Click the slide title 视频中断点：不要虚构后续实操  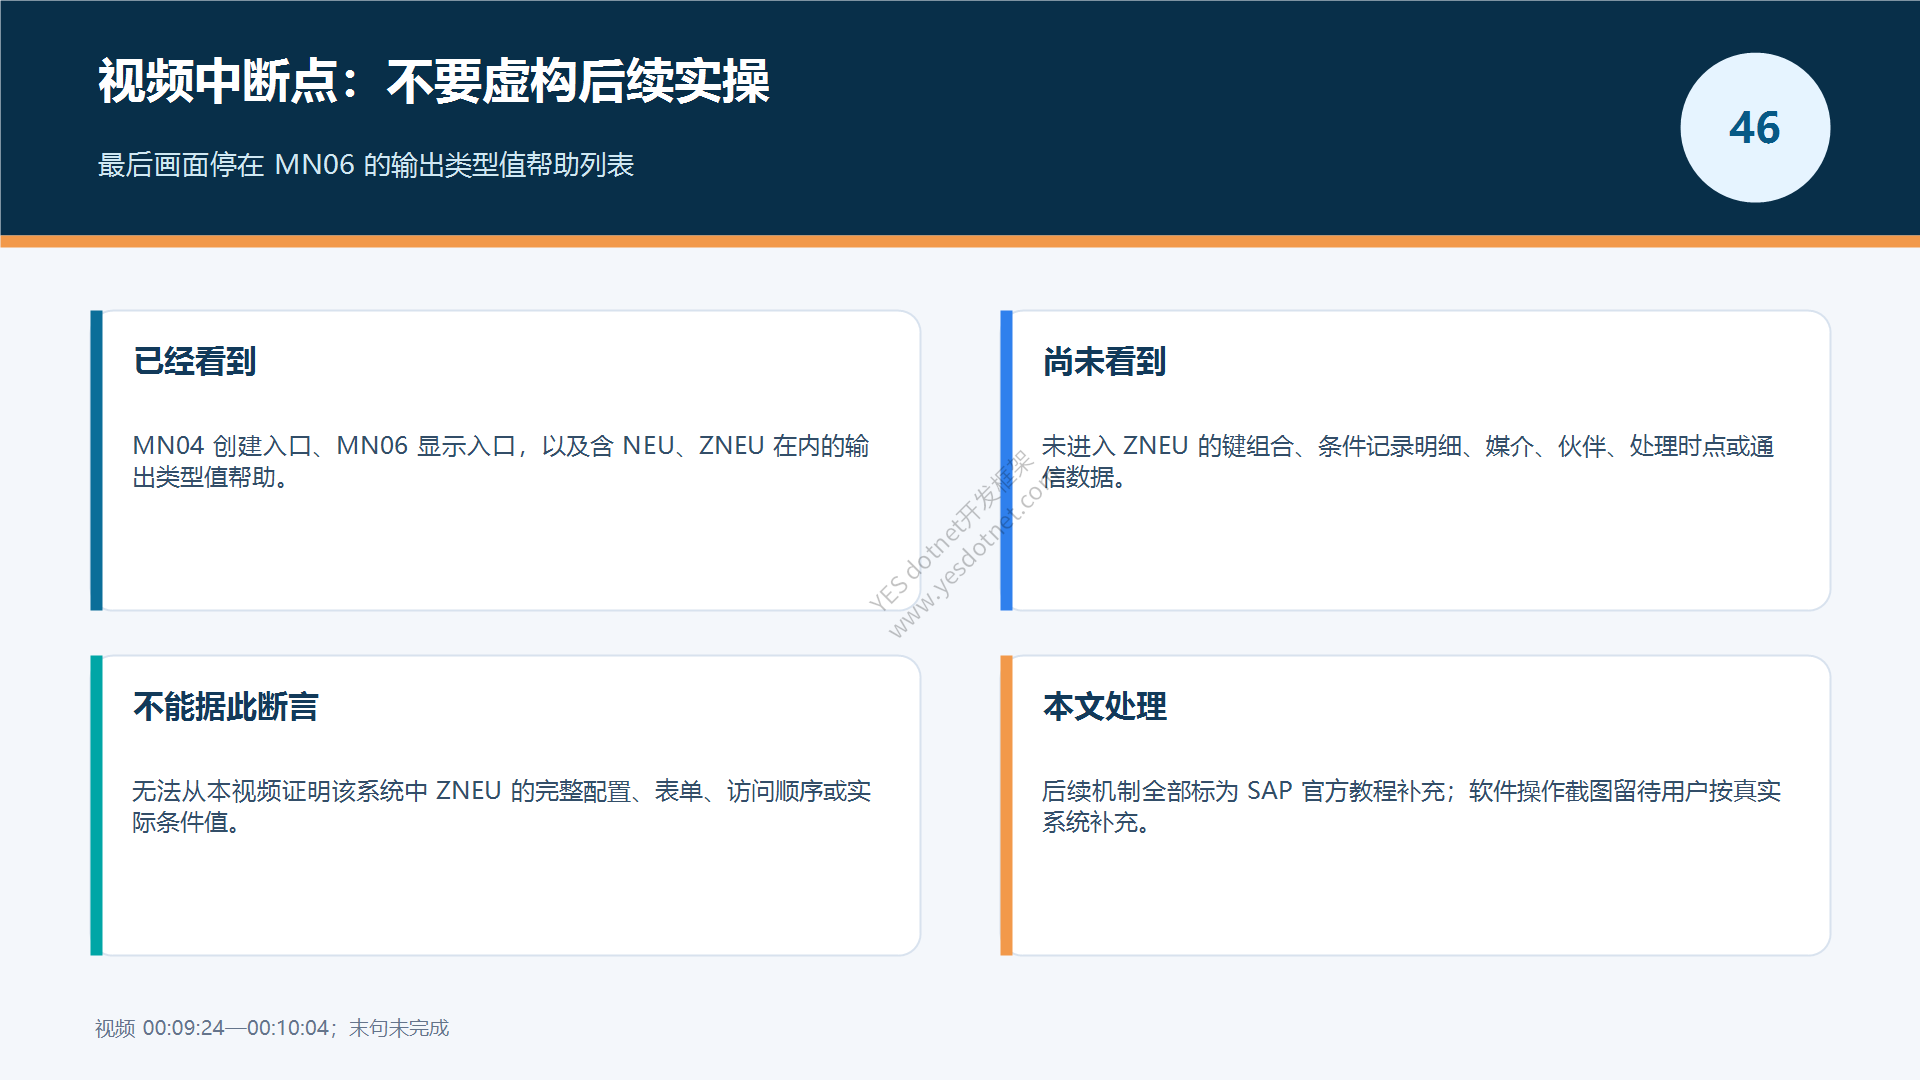click(x=433, y=82)
